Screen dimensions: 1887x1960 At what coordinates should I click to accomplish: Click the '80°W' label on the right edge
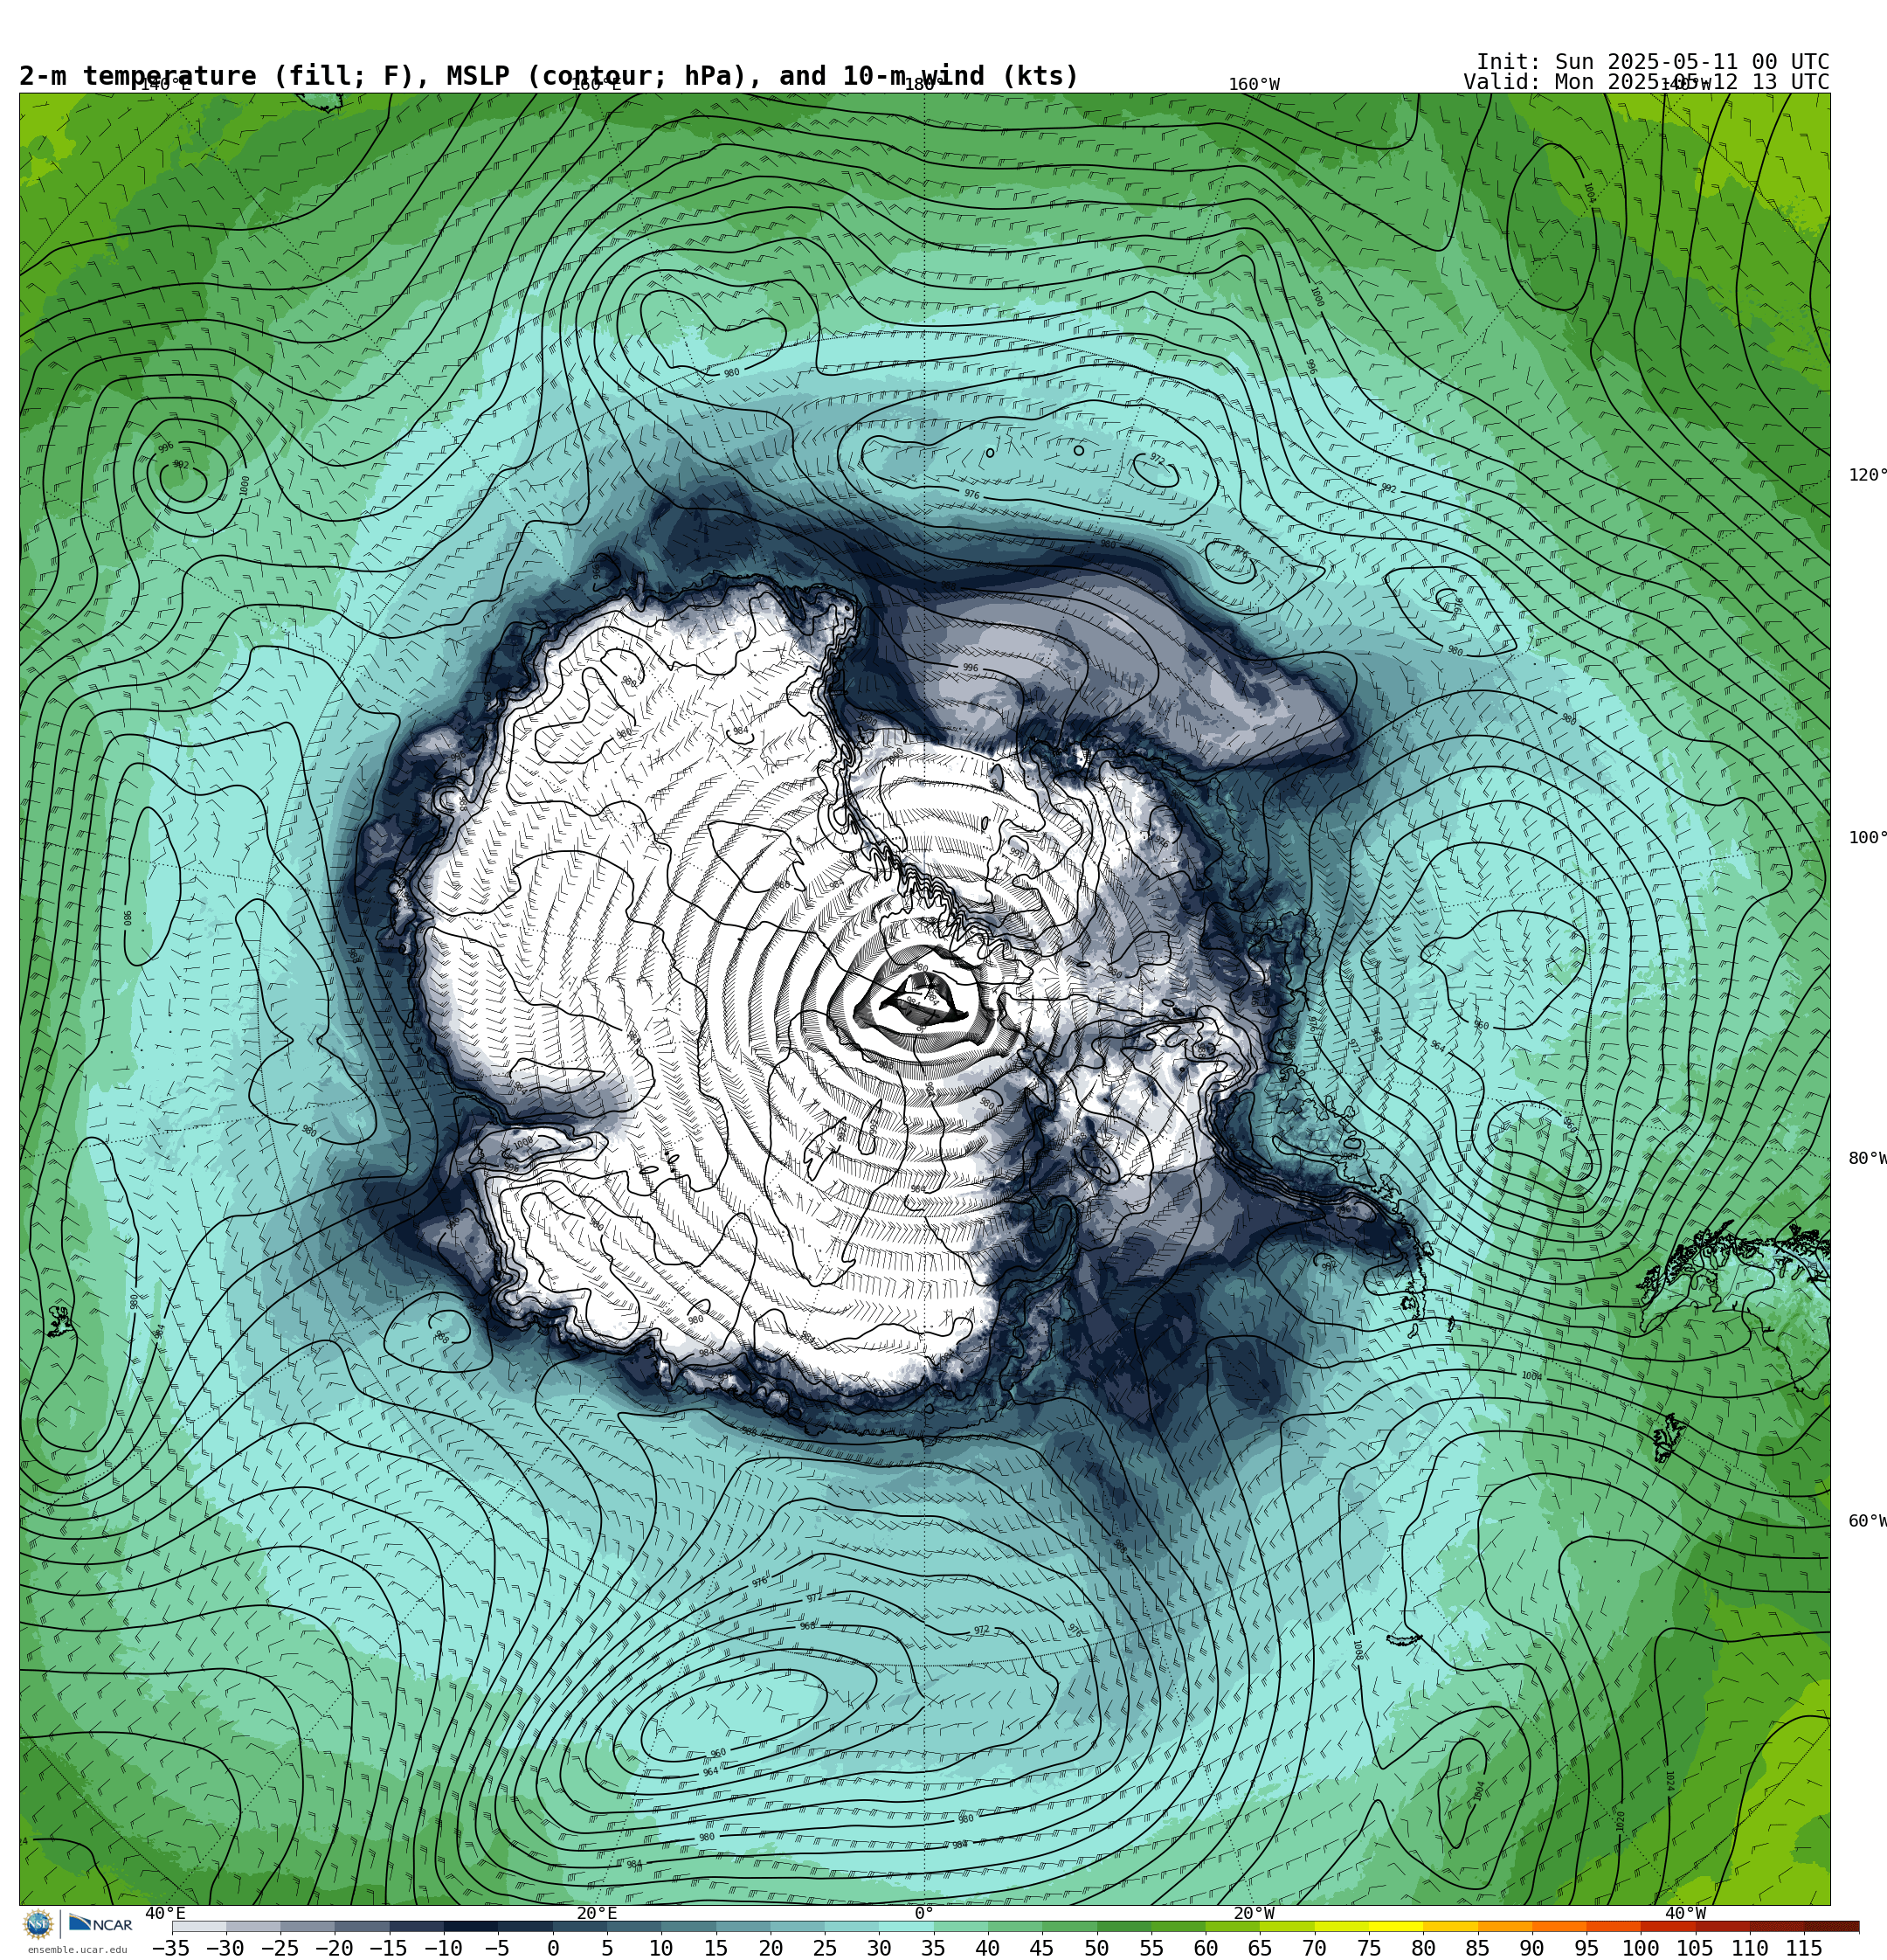[1867, 1158]
